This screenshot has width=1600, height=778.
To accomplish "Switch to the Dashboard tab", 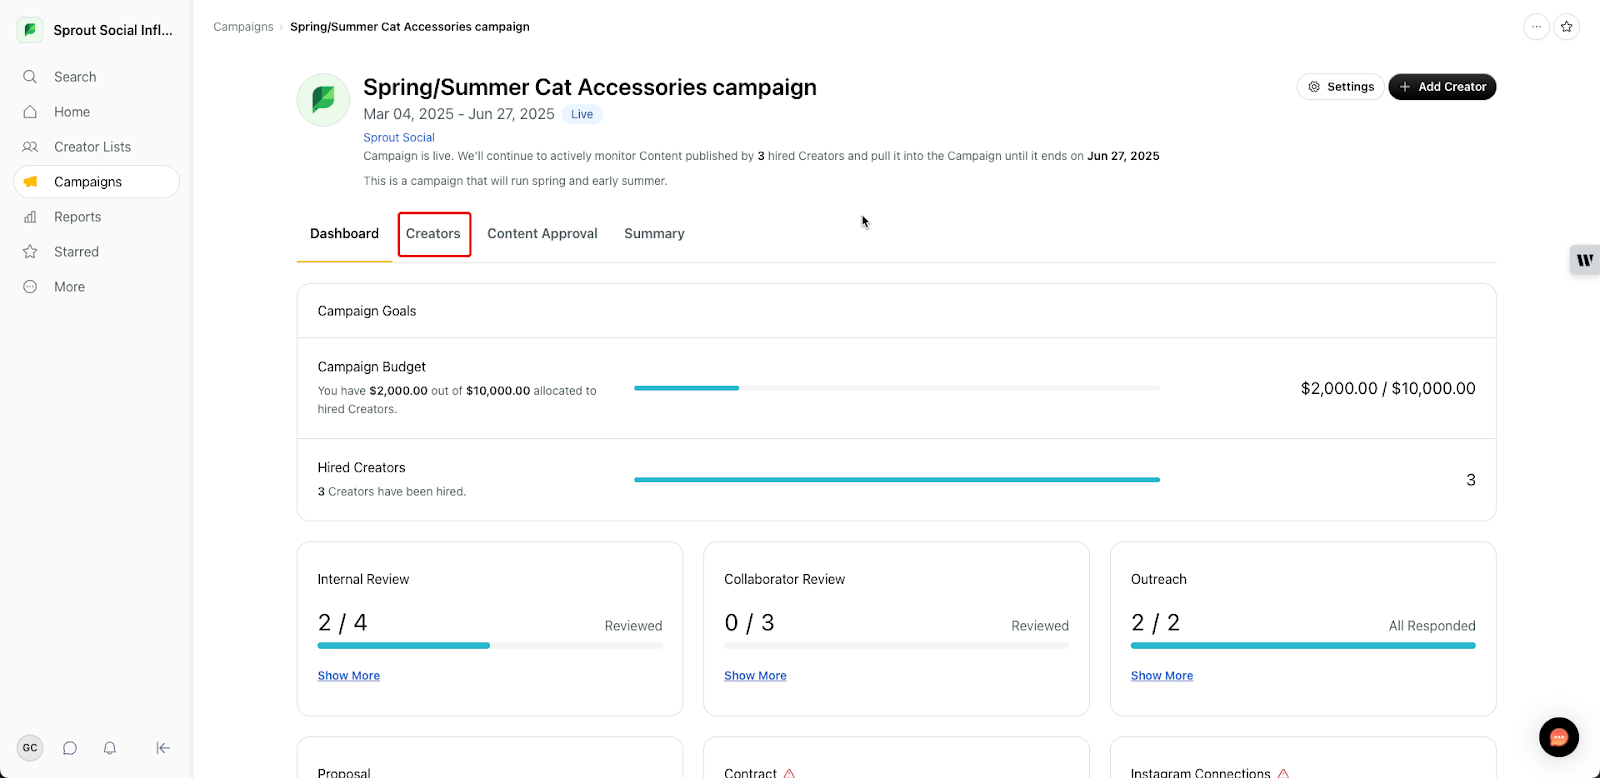I will (x=344, y=234).
